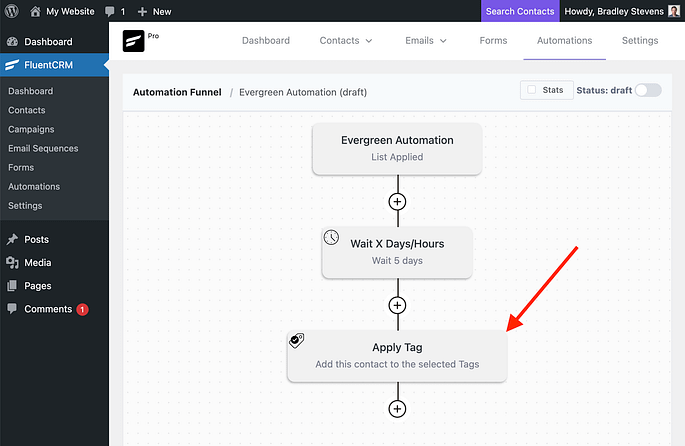Click the plus icon next to New
The image size is (685, 446).
pyautogui.click(x=142, y=12)
